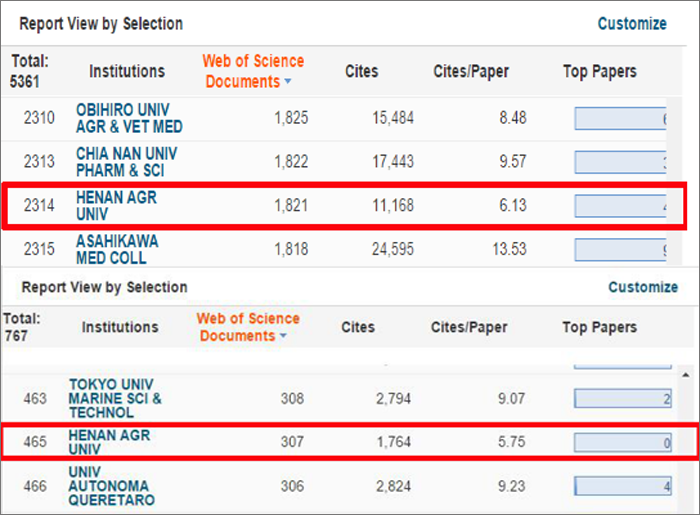Click Top Papers bar for HENAN AGR row 465
The height and width of the screenshot is (515, 700).
pos(623,442)
